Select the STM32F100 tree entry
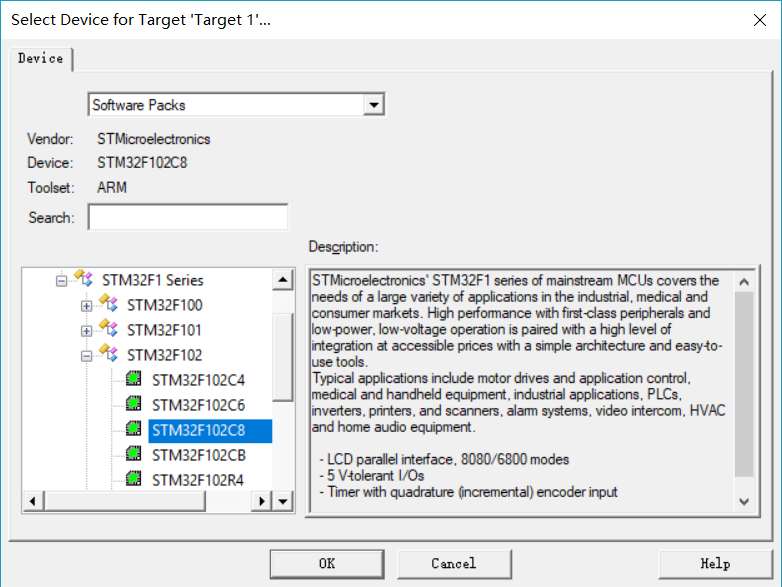The height and width of the screenshot is (587, 782). click(x=165, y=305)
